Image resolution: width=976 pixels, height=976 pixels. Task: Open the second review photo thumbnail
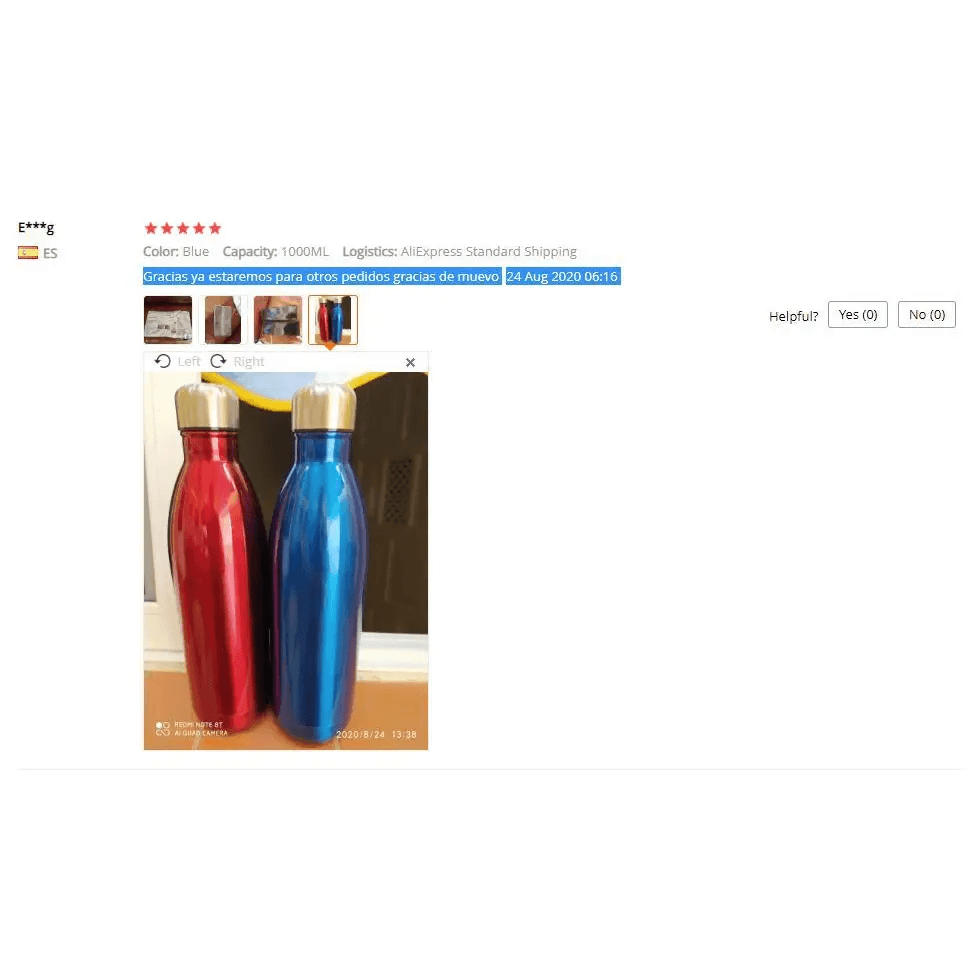pos(223,320)
